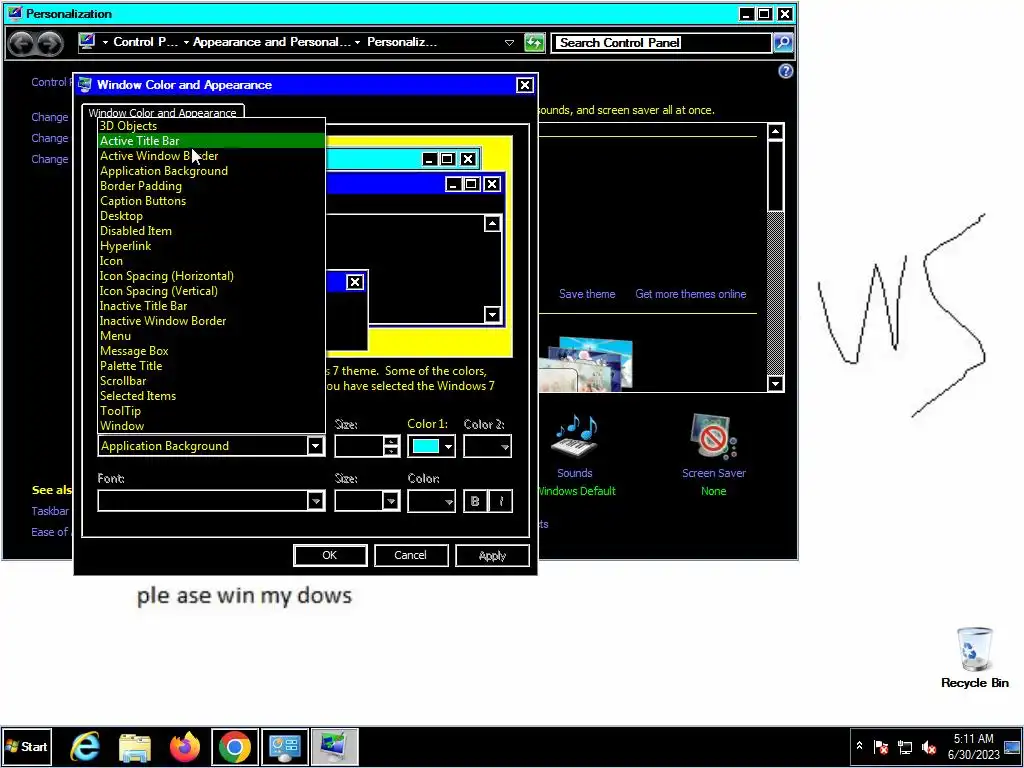The height and width of the screenshot is (768, 1024).
Task: Click the Save theme link
Action: (x=587, y=294)
